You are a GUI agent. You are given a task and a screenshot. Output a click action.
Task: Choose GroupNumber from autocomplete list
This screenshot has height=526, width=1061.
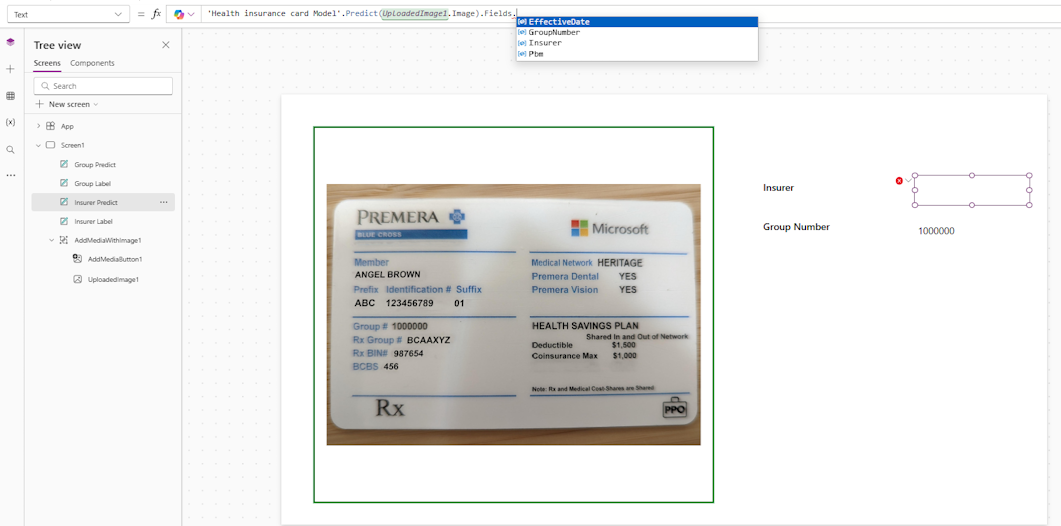(637, 32)
